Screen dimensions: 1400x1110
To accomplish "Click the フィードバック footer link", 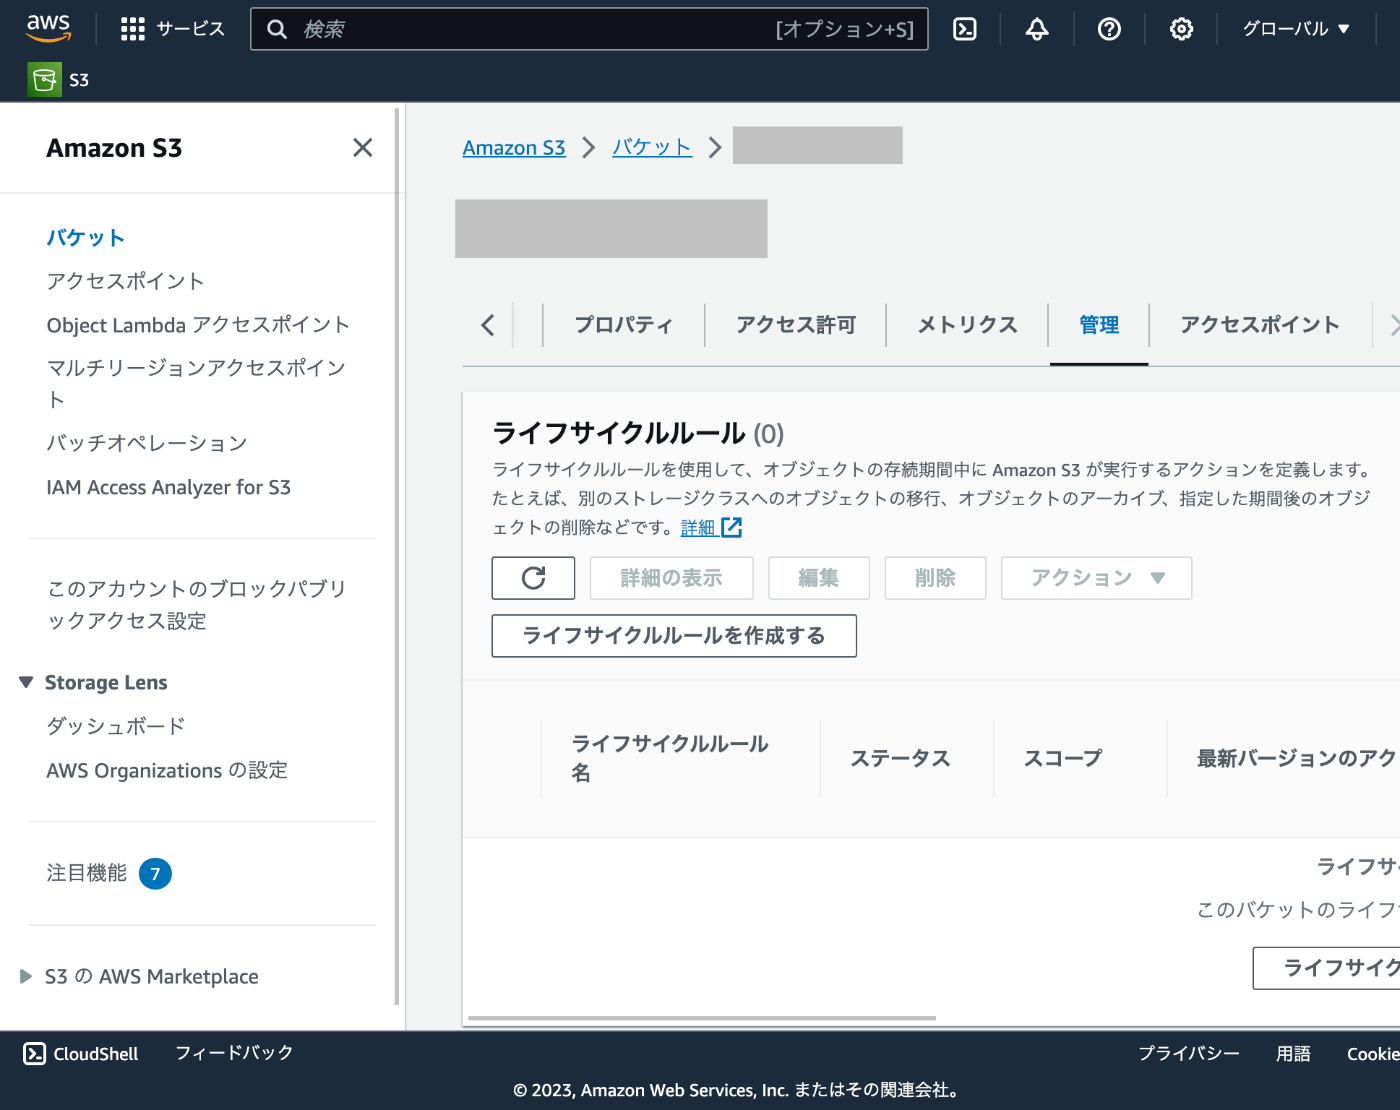I will pos(234,1053).
